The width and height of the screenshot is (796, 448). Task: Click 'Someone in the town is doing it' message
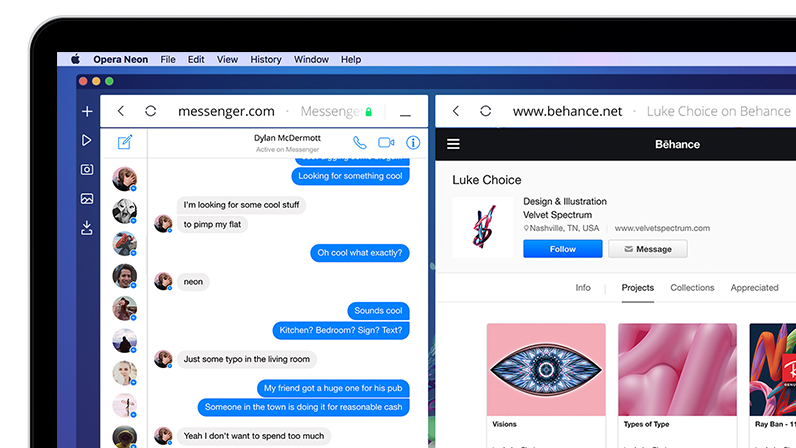304,407
